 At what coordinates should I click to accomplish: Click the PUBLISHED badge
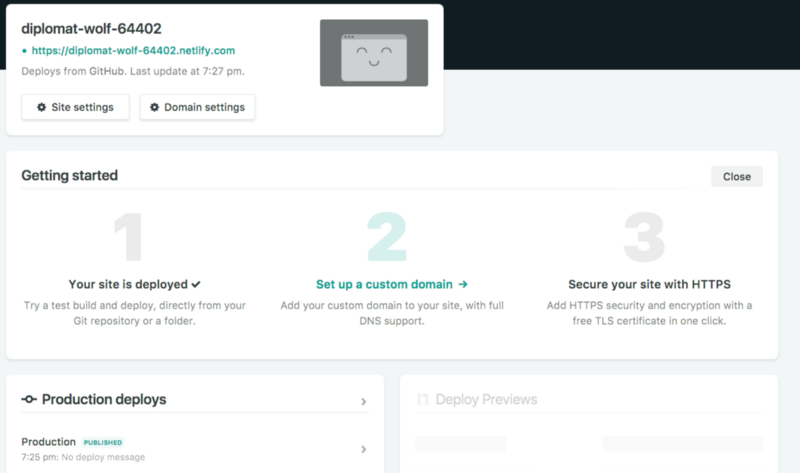pyautogui.click(x=103, y=442)
